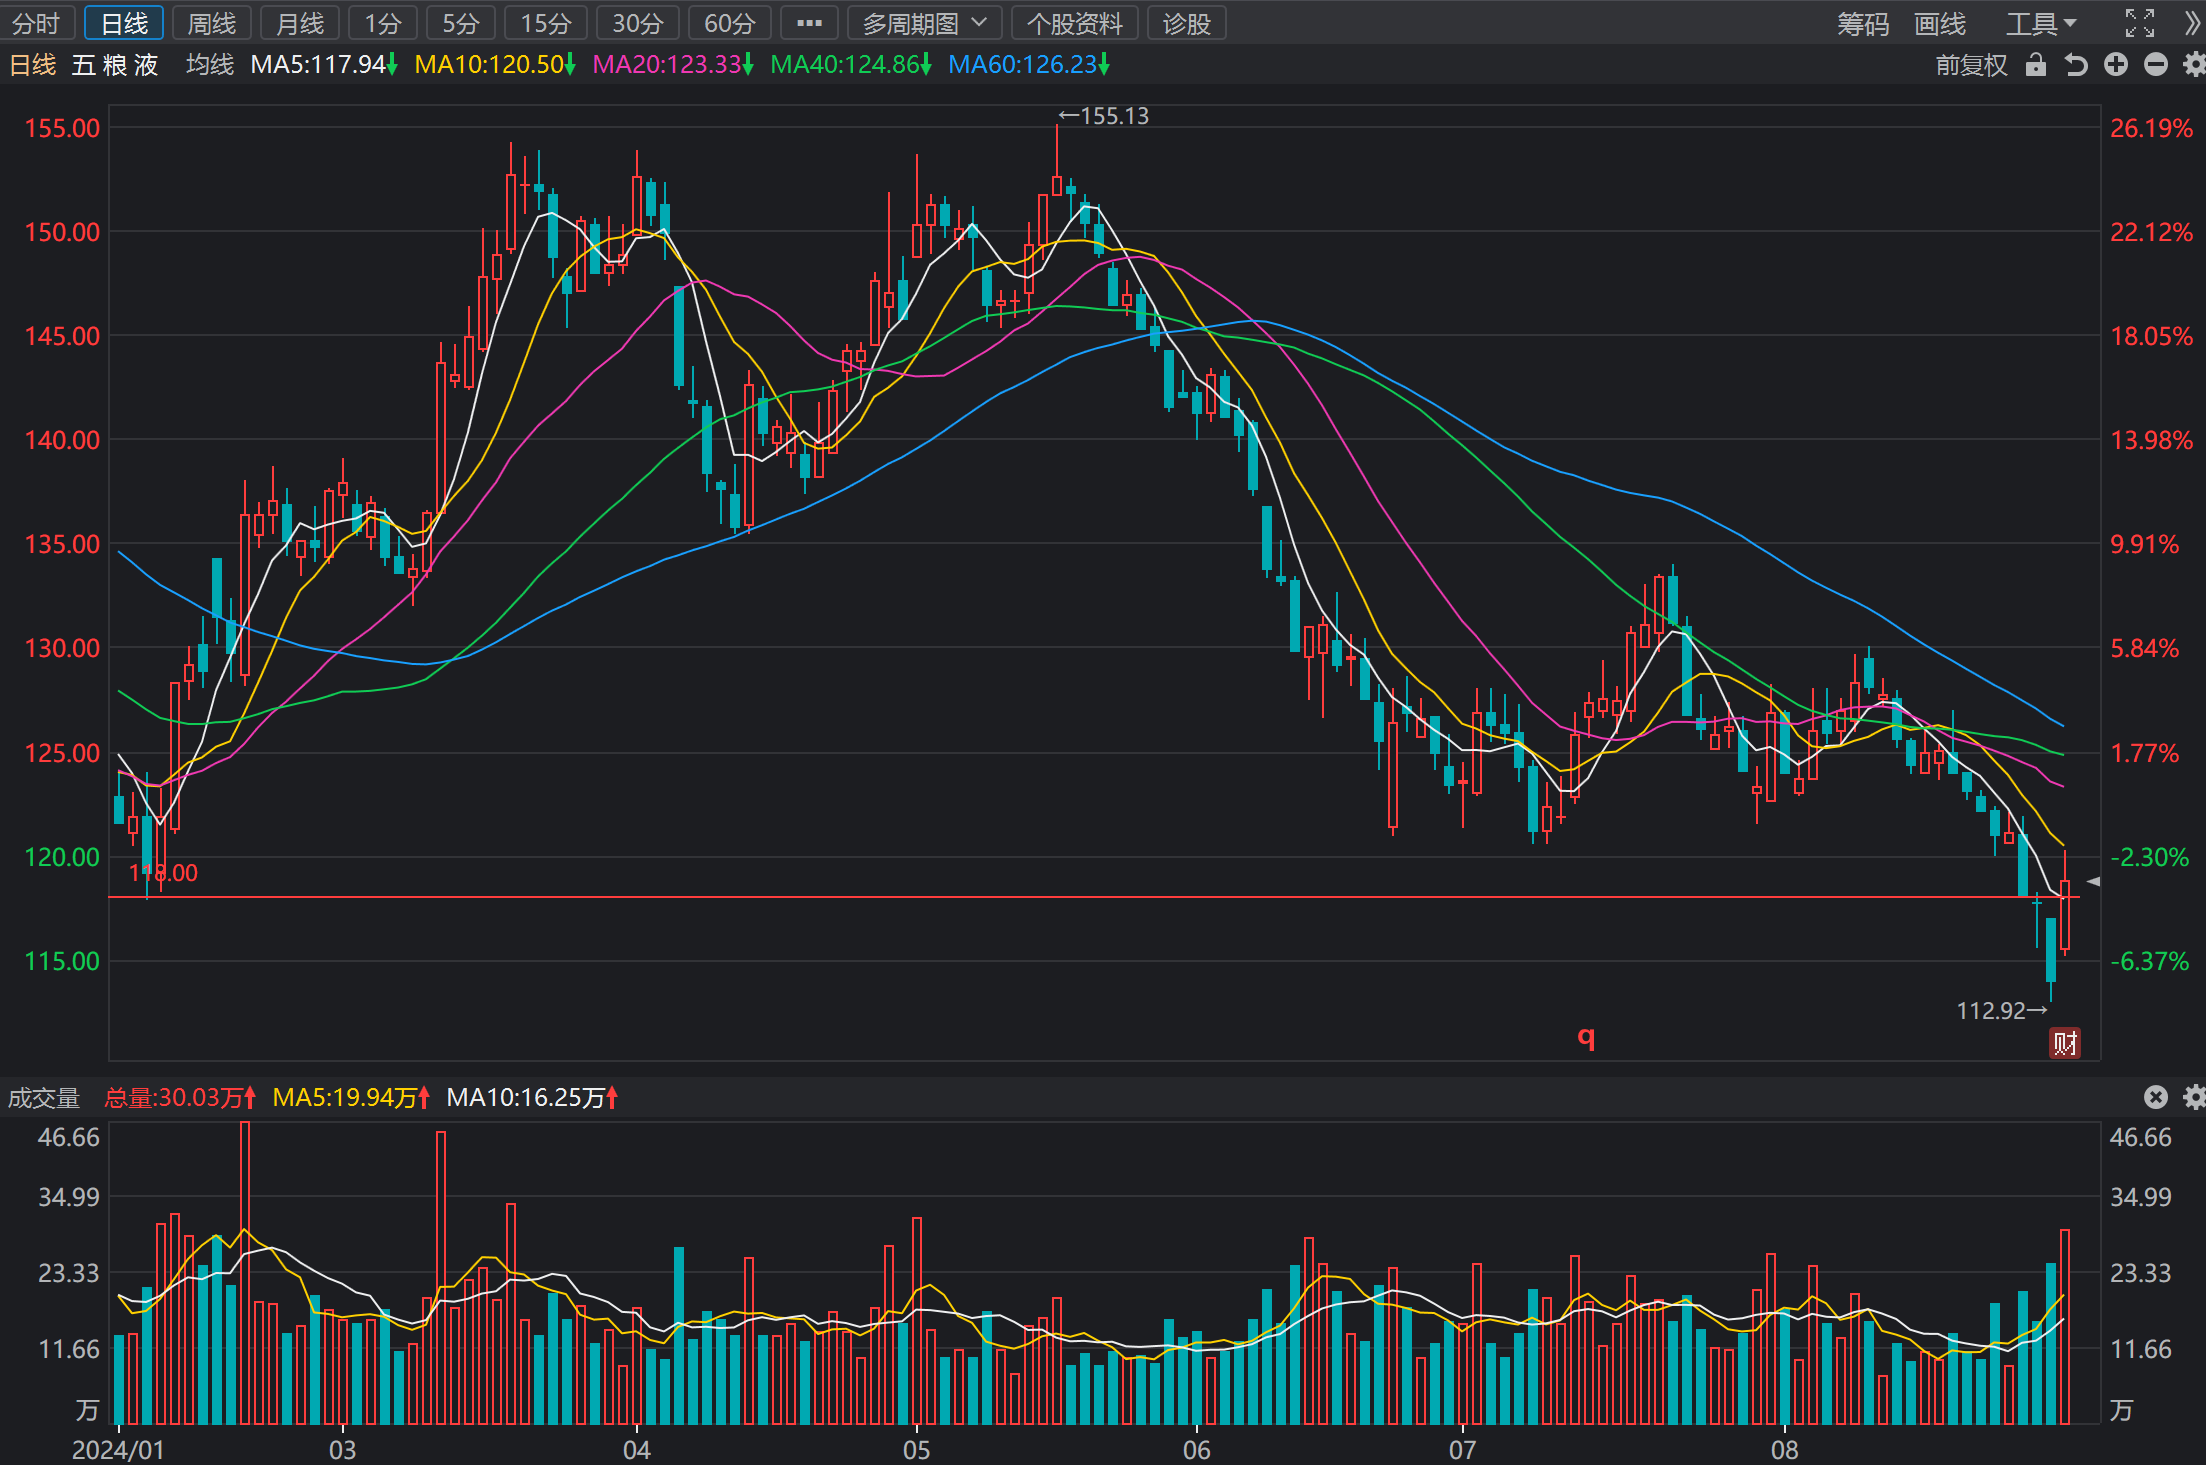Toggle fullscreen chart view icon

point(2140,23)
